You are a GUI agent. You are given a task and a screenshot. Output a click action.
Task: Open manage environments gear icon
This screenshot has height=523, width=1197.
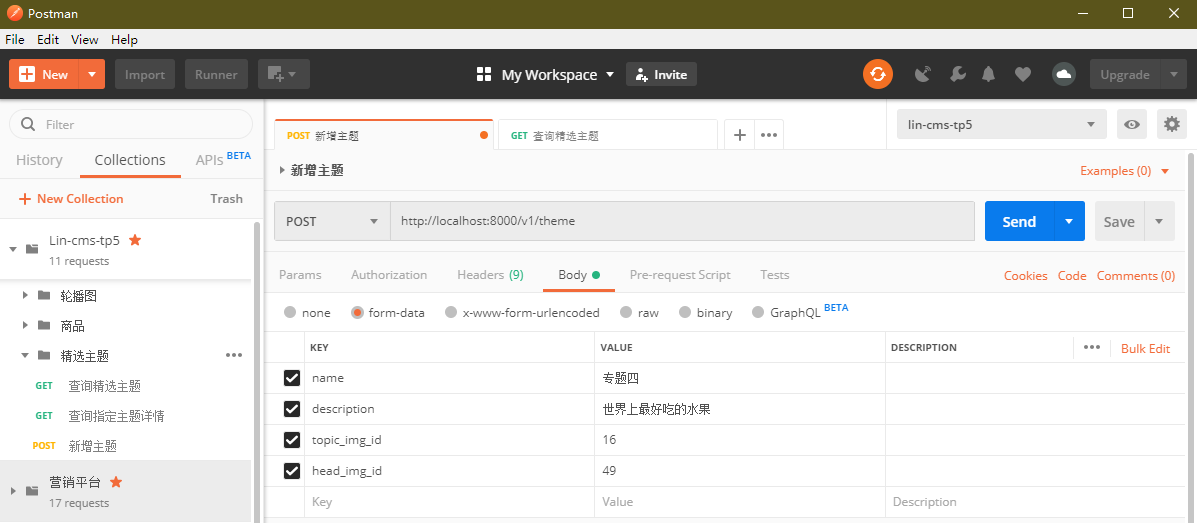[1172, 124]
